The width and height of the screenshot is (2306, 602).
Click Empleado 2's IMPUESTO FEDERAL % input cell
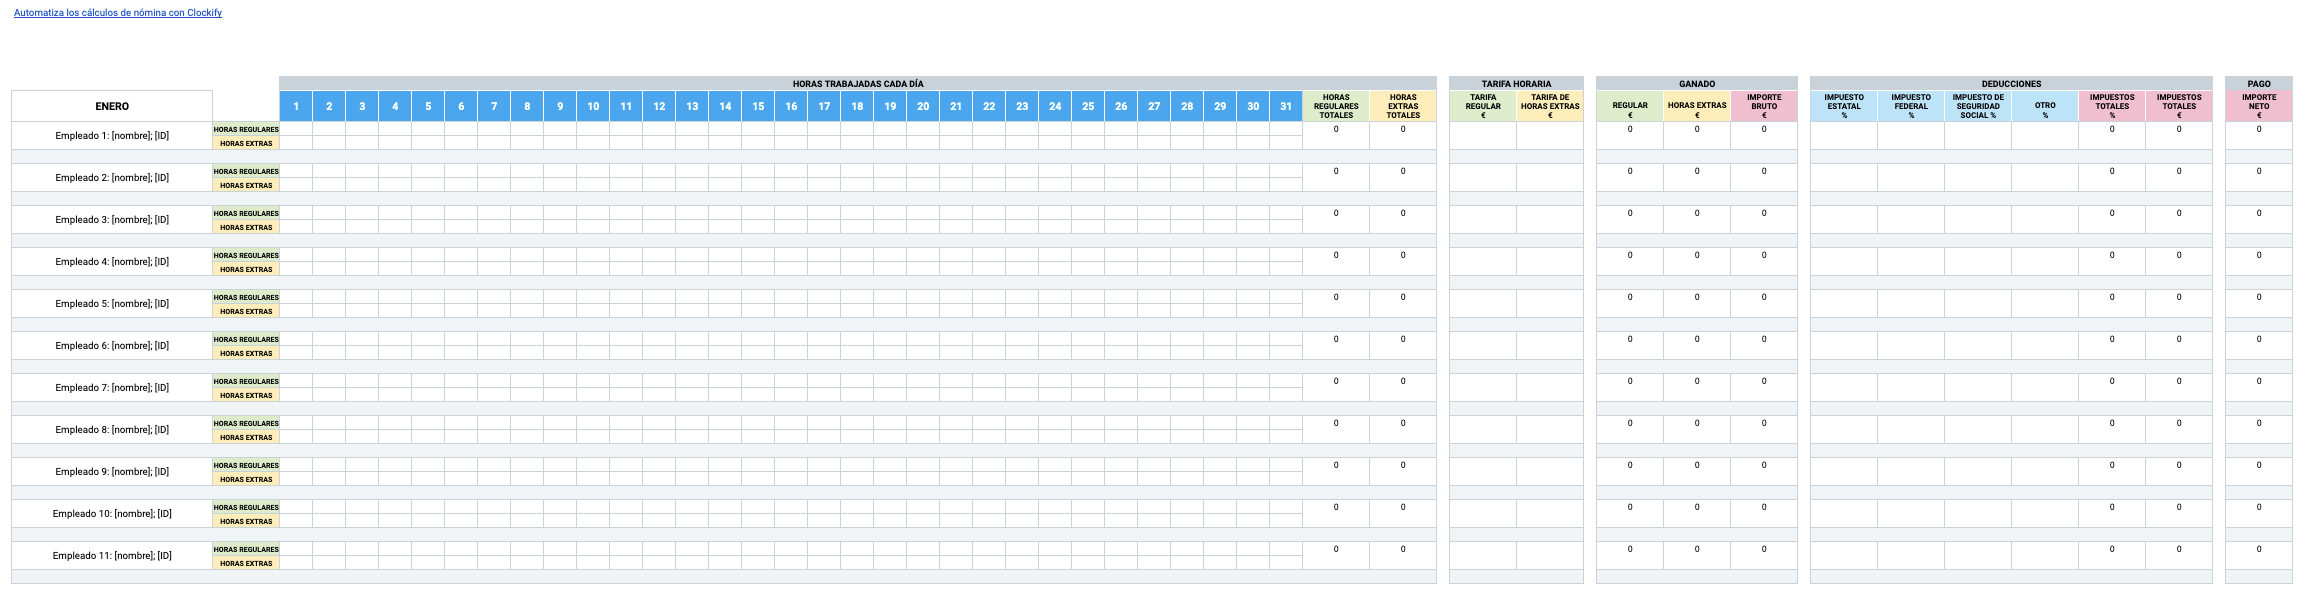(x=1911, y=178)
